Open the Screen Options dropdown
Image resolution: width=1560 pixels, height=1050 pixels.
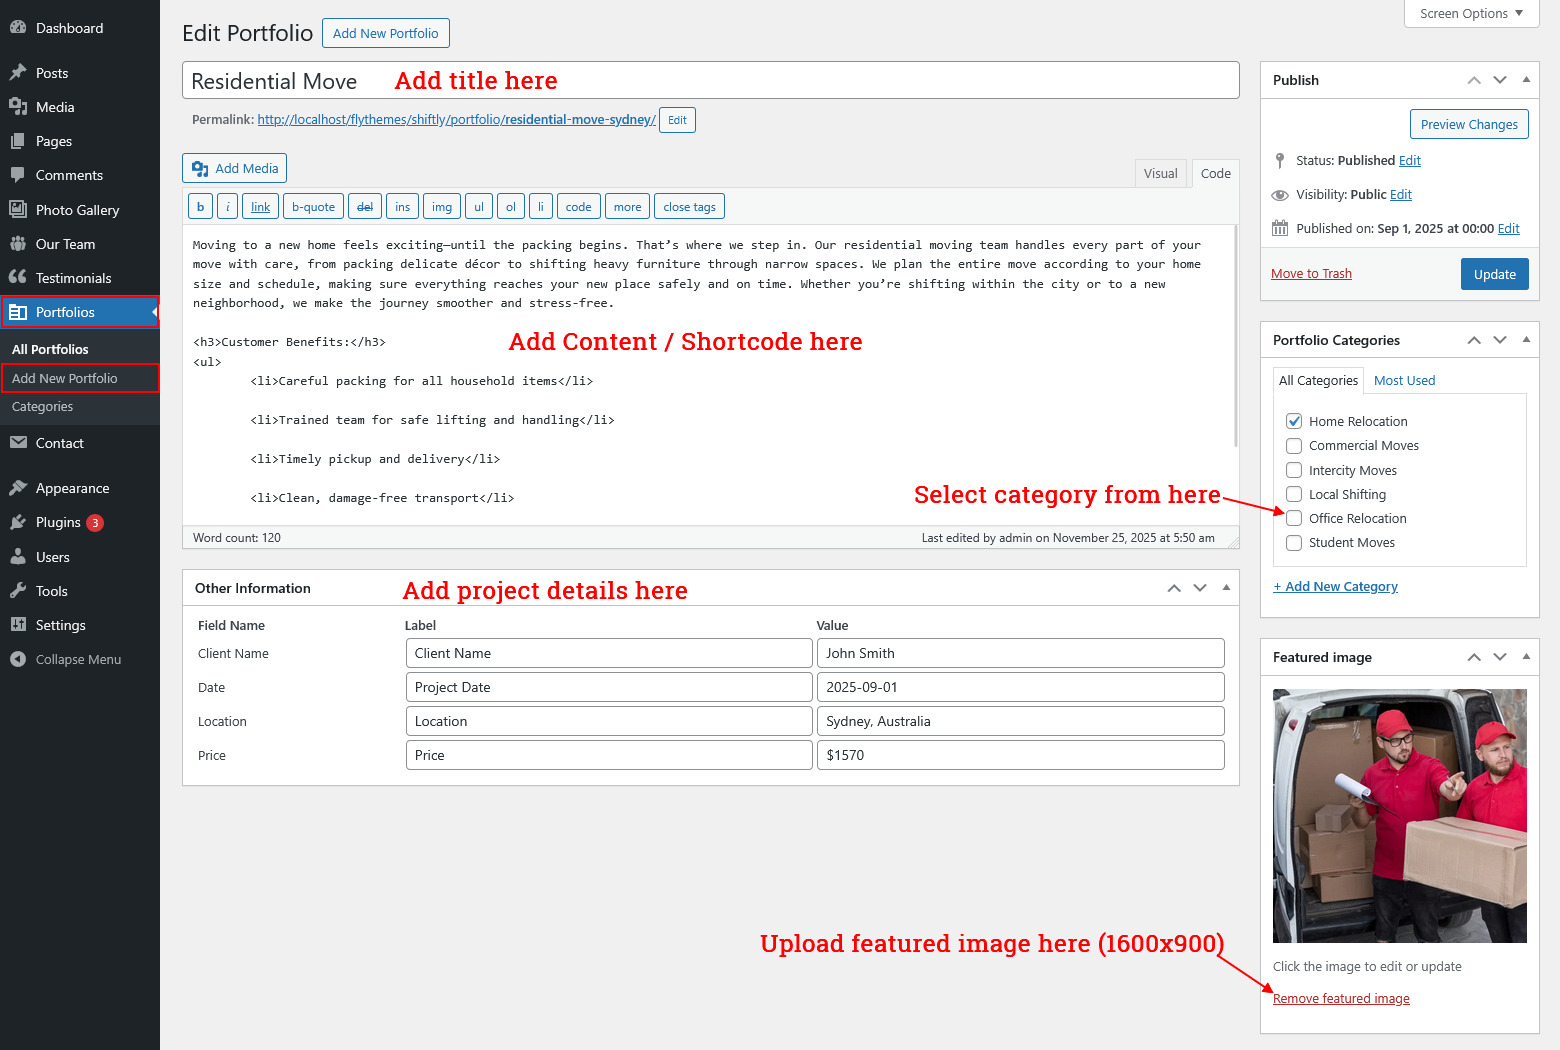click(x=1471, y=13)
